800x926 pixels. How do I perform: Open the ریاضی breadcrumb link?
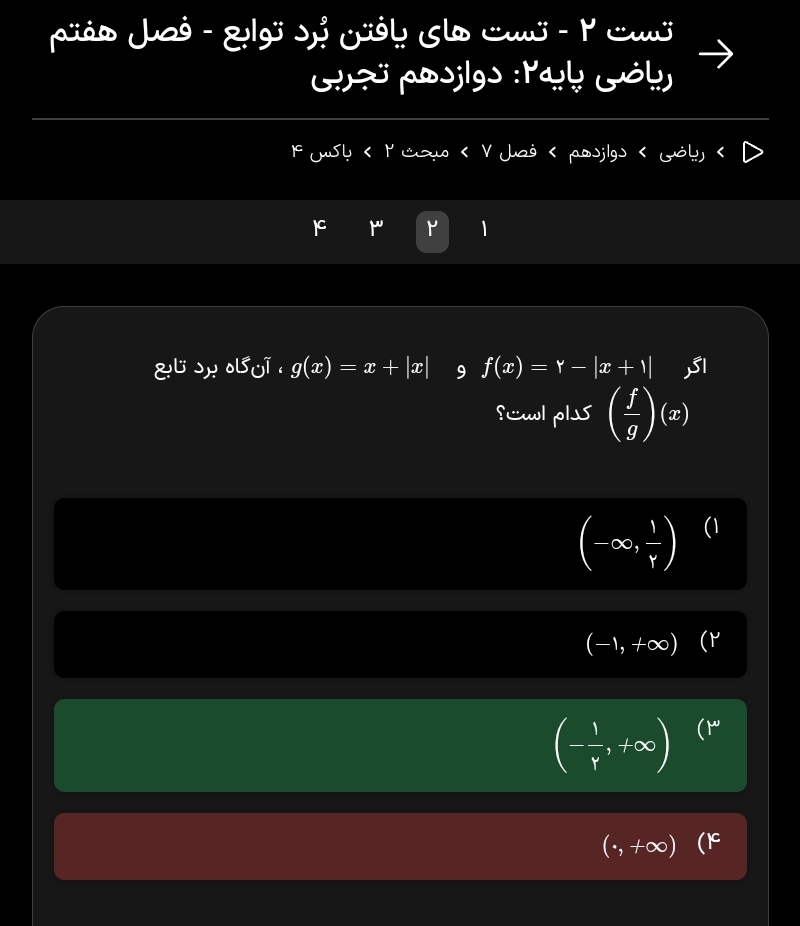682,152
